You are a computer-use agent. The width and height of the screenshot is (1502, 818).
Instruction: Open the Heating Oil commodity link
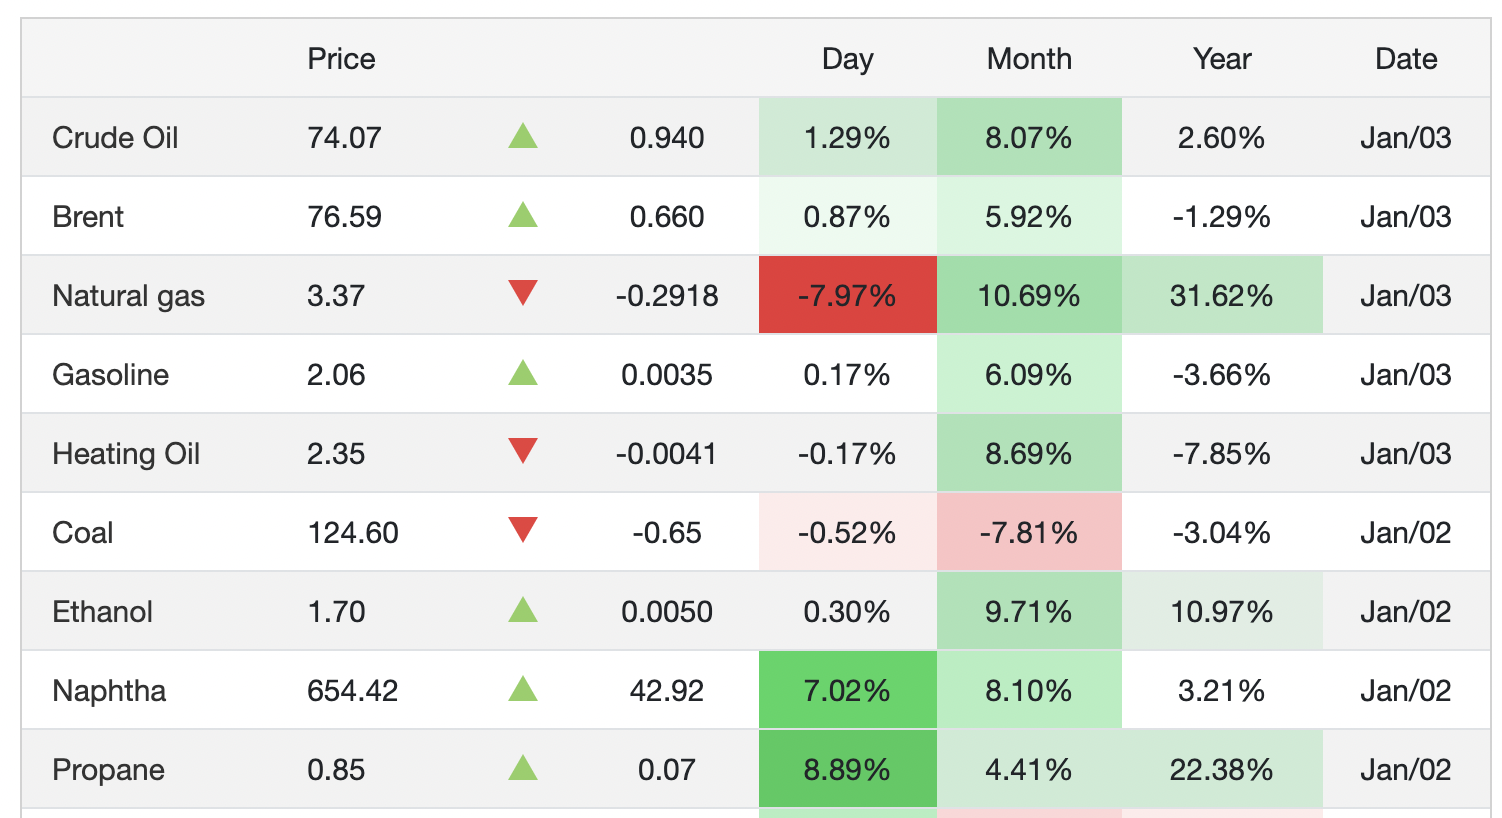126,454
